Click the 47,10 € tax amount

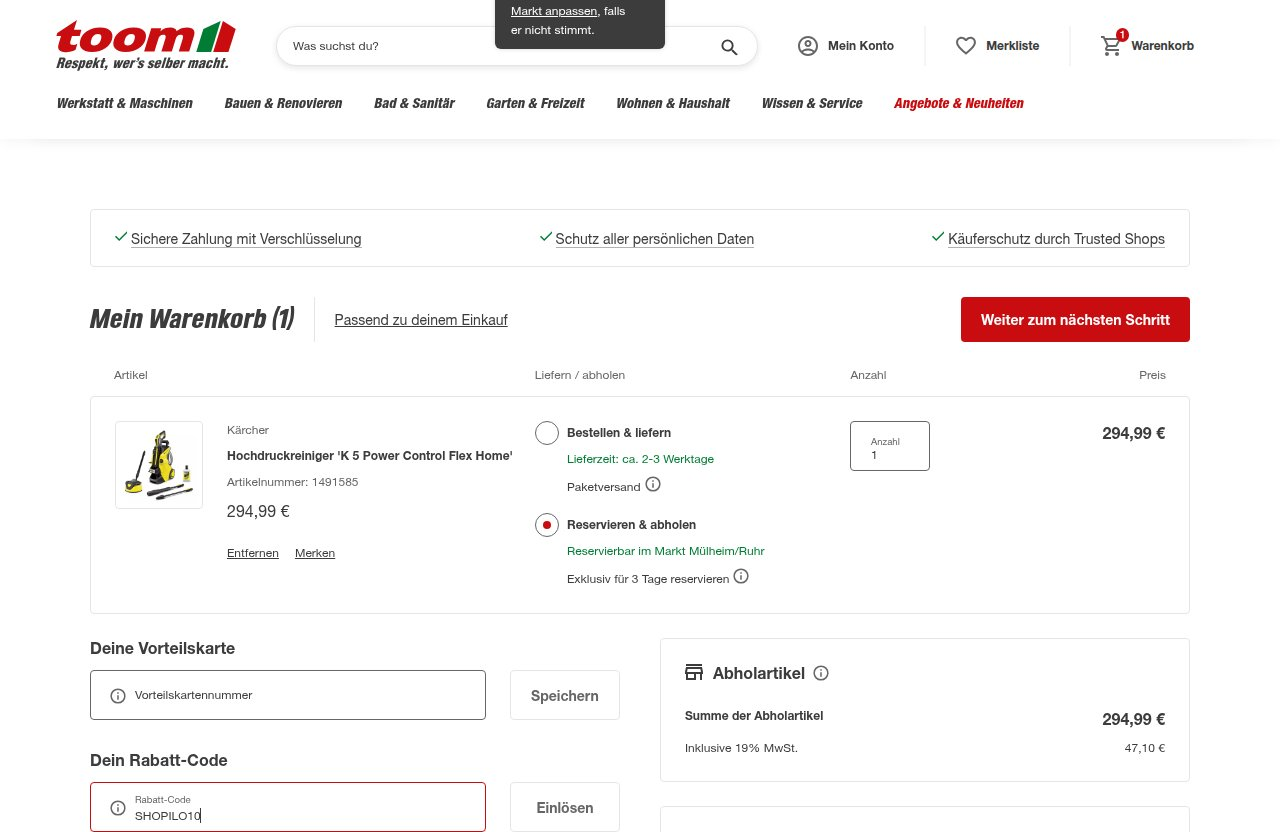1145,748
